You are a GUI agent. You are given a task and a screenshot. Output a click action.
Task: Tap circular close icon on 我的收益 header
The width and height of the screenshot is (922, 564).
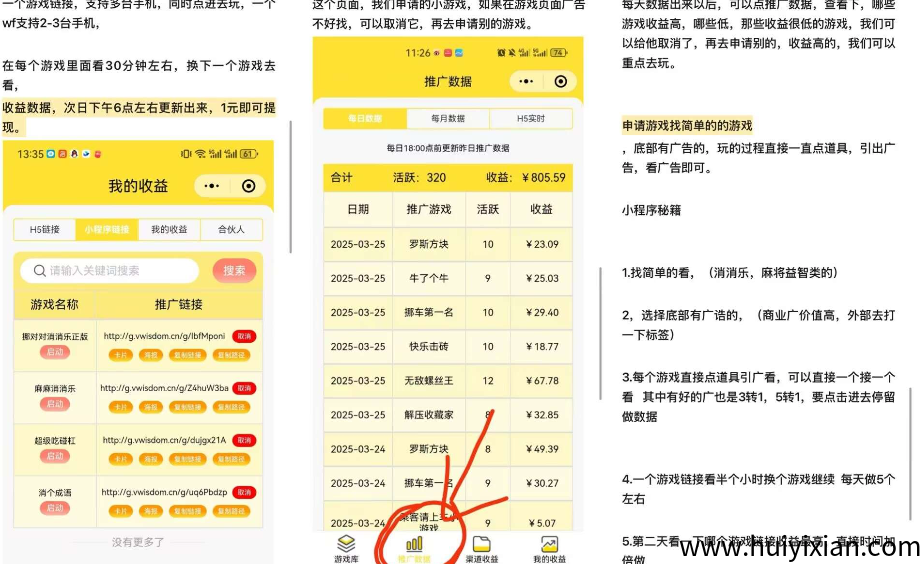249,186
